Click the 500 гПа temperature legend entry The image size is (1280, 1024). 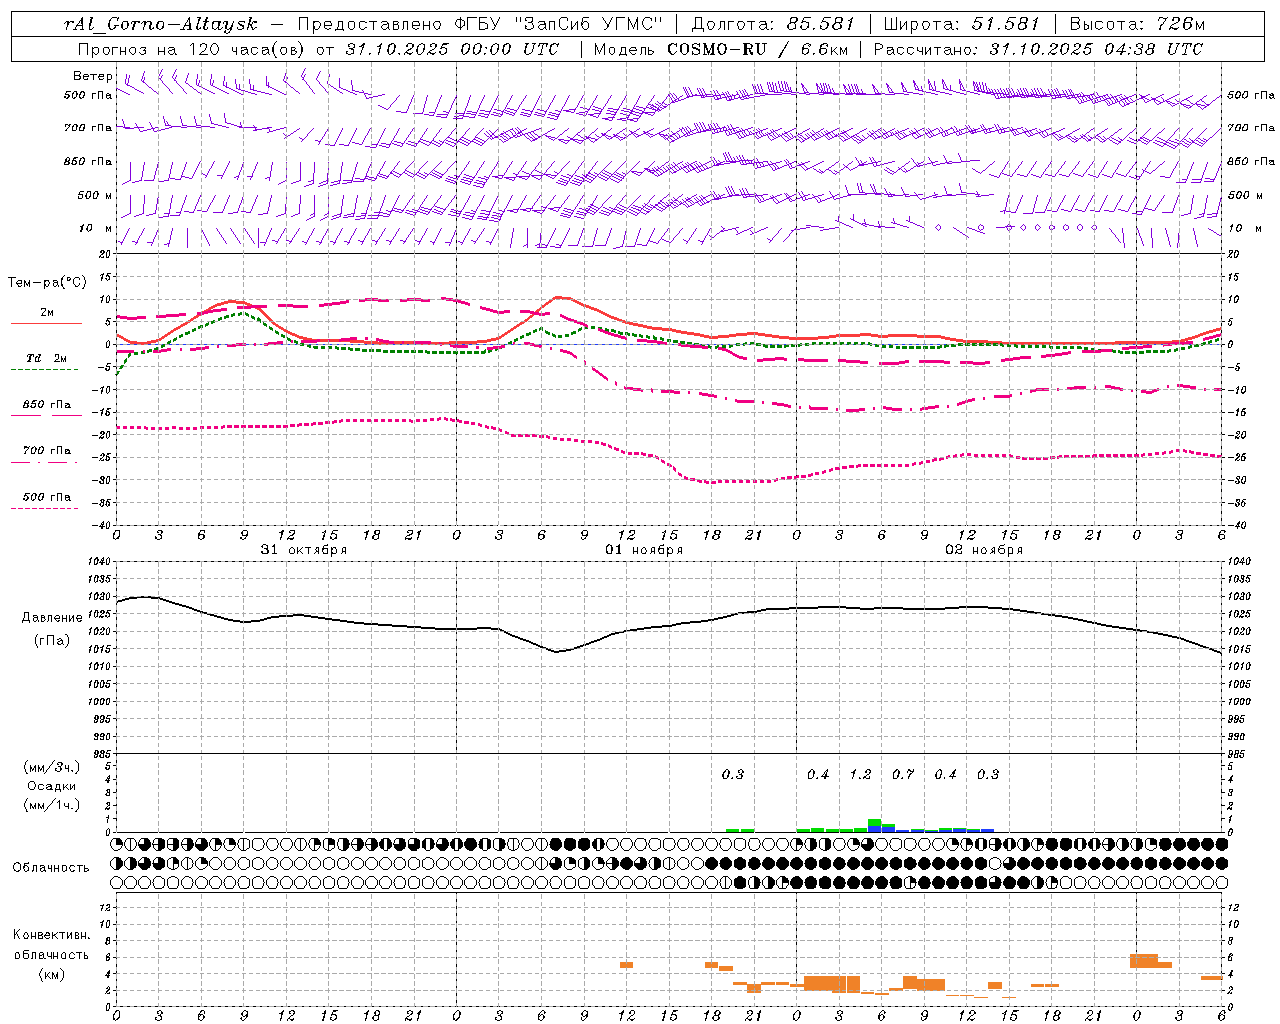click(x=47, y=497)
